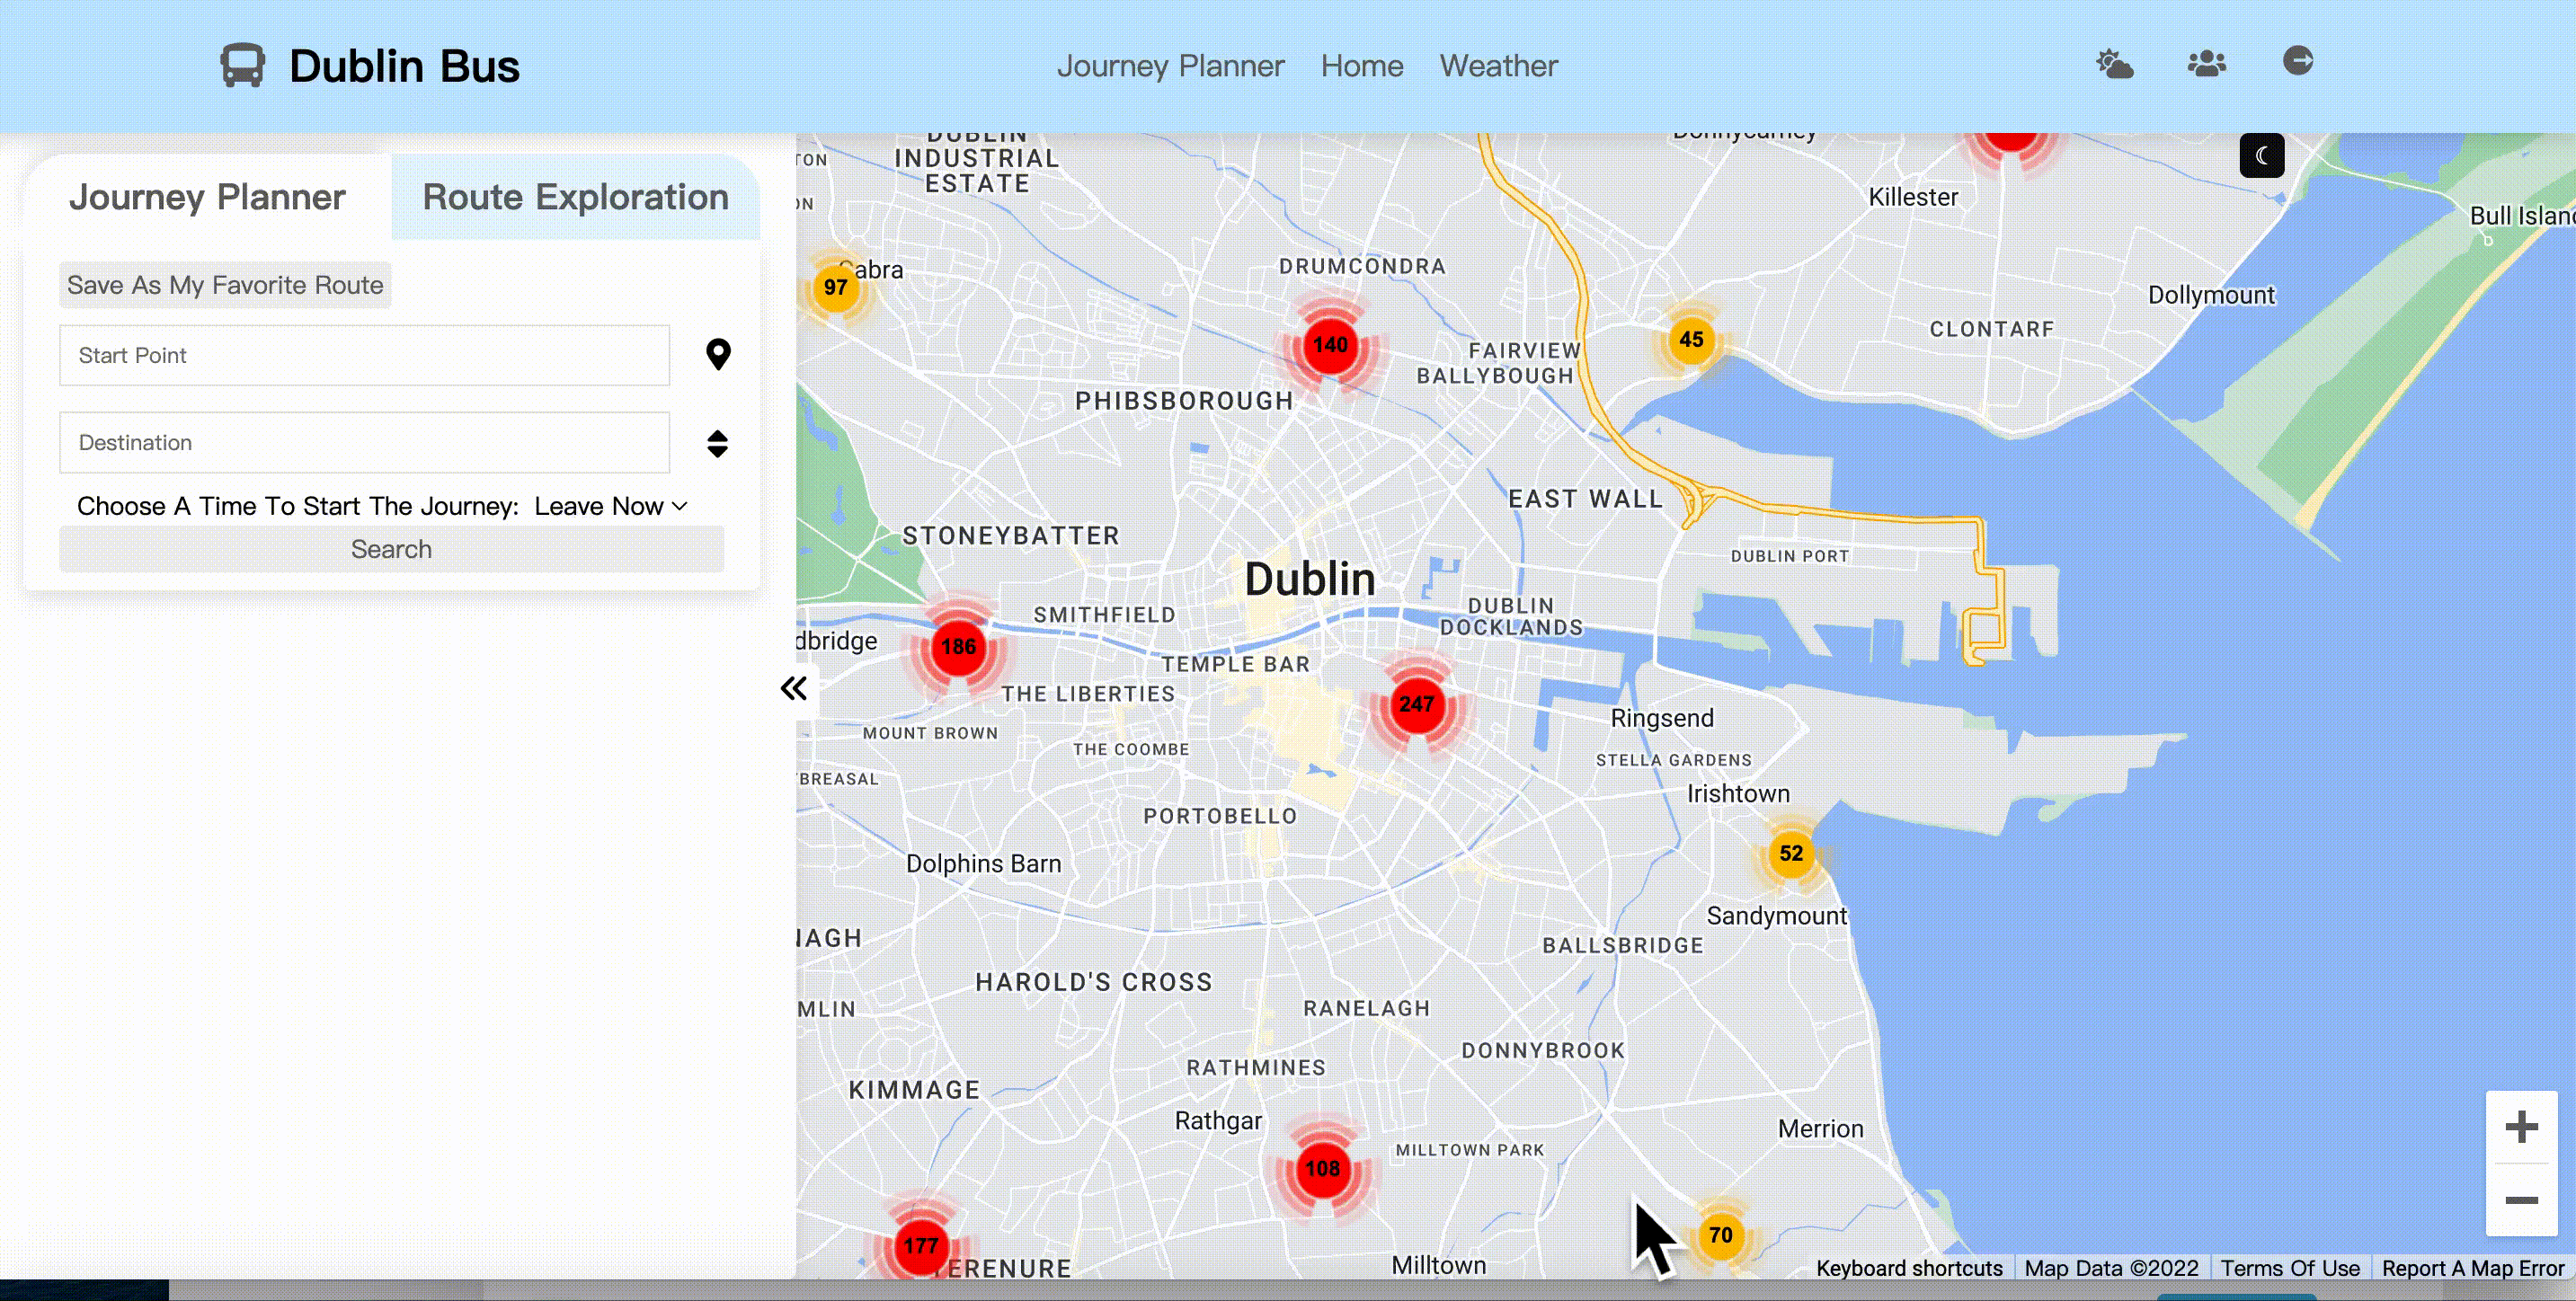Click the 247 stop cluster marker

pyautogui.click(x=1415, y=705)
